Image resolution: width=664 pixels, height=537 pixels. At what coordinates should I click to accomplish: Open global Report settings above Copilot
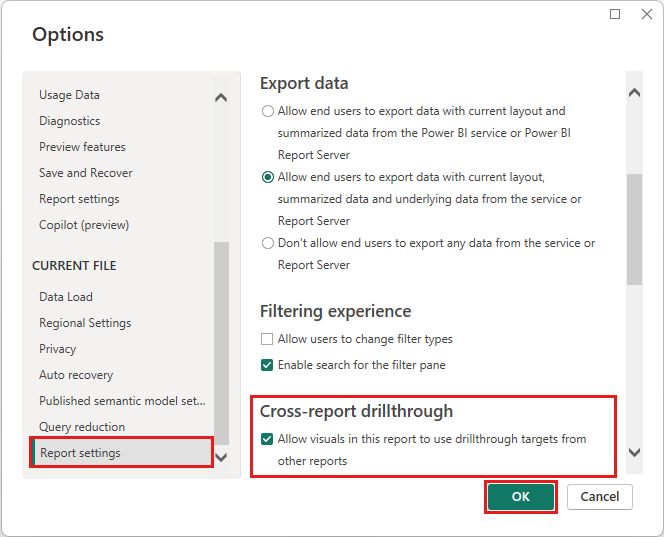tap(79, 199)
